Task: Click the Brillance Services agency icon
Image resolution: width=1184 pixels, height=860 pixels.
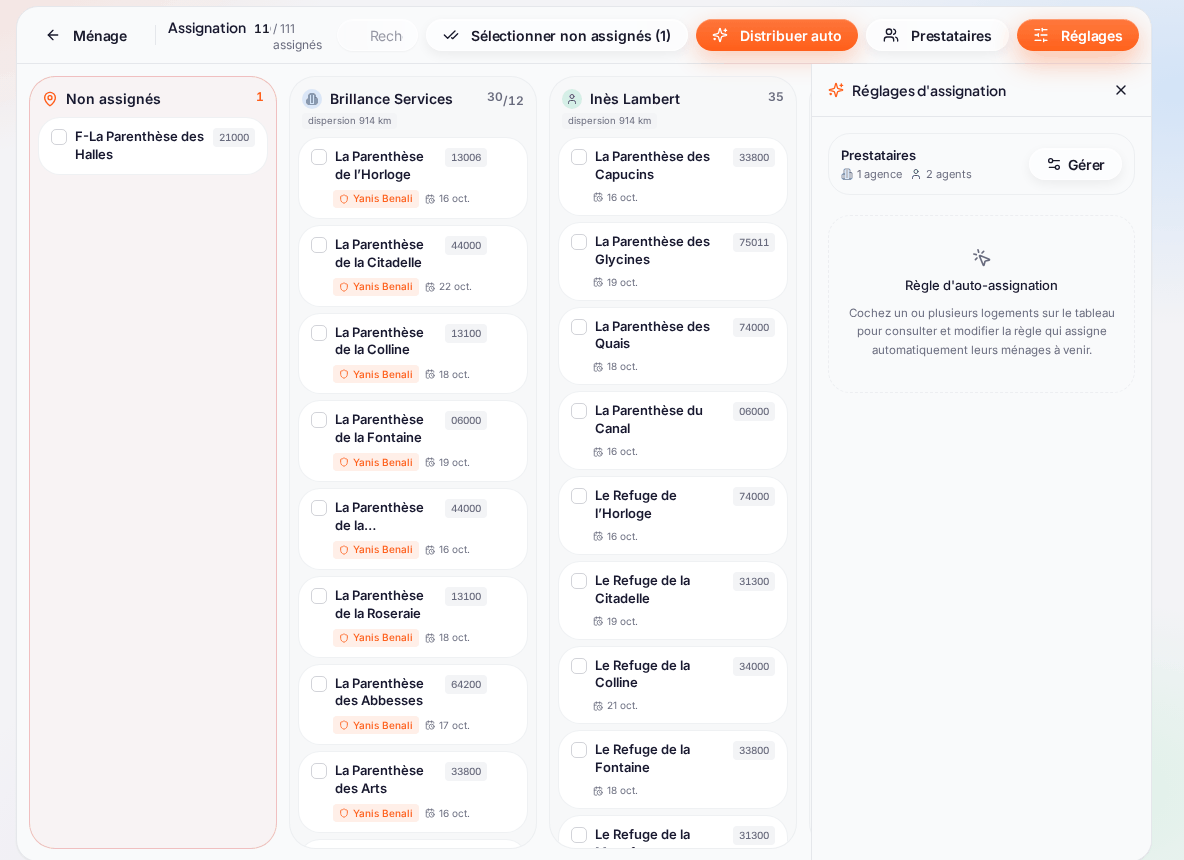Action: (312, 99)
